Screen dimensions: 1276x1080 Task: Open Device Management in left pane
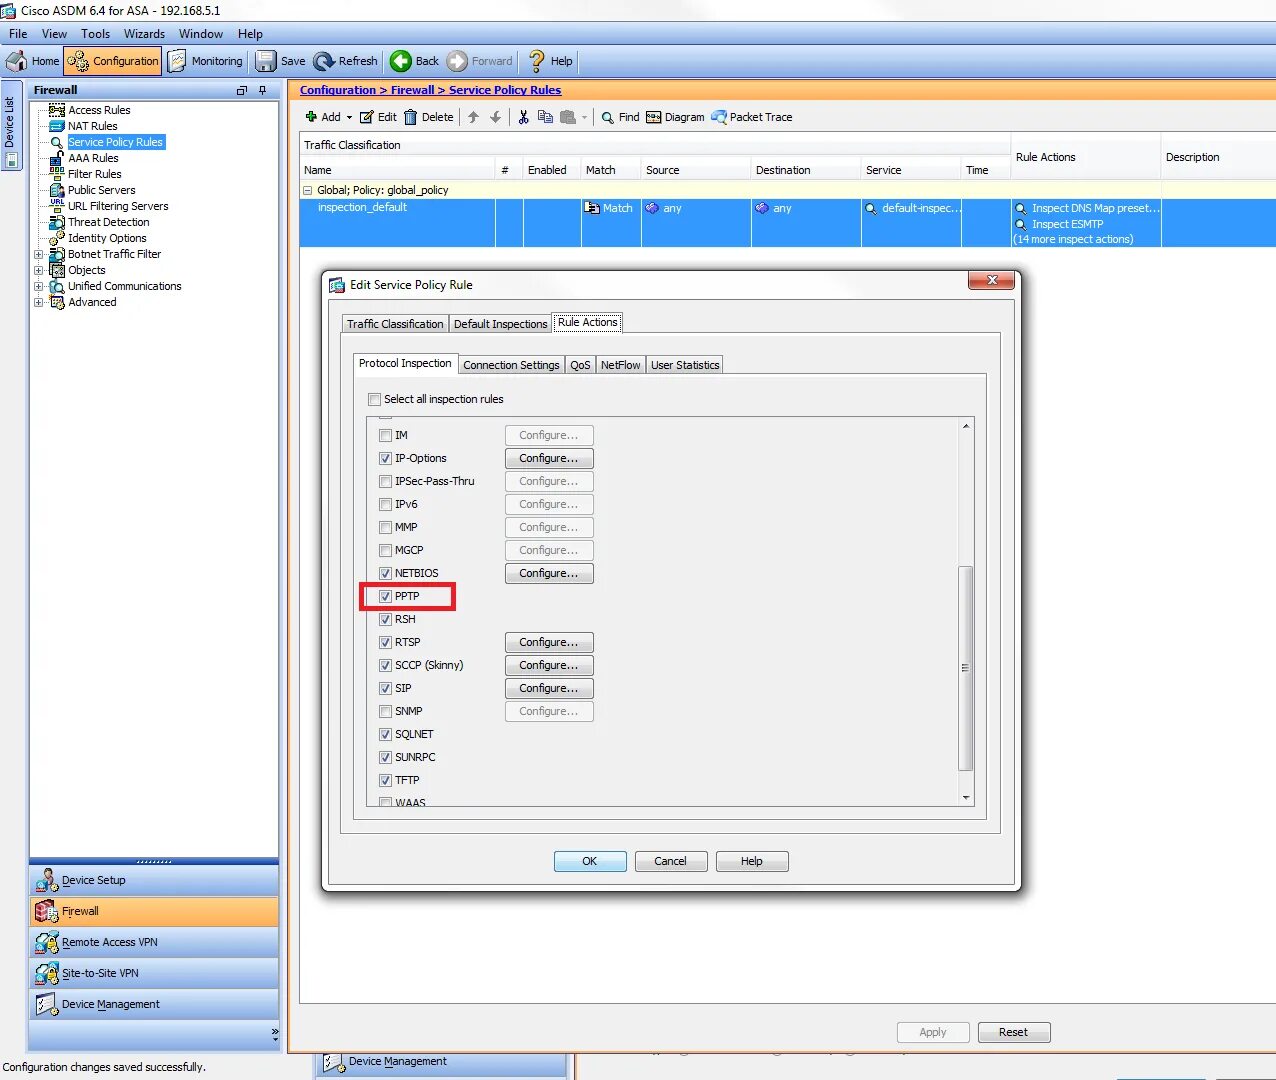155,1004
